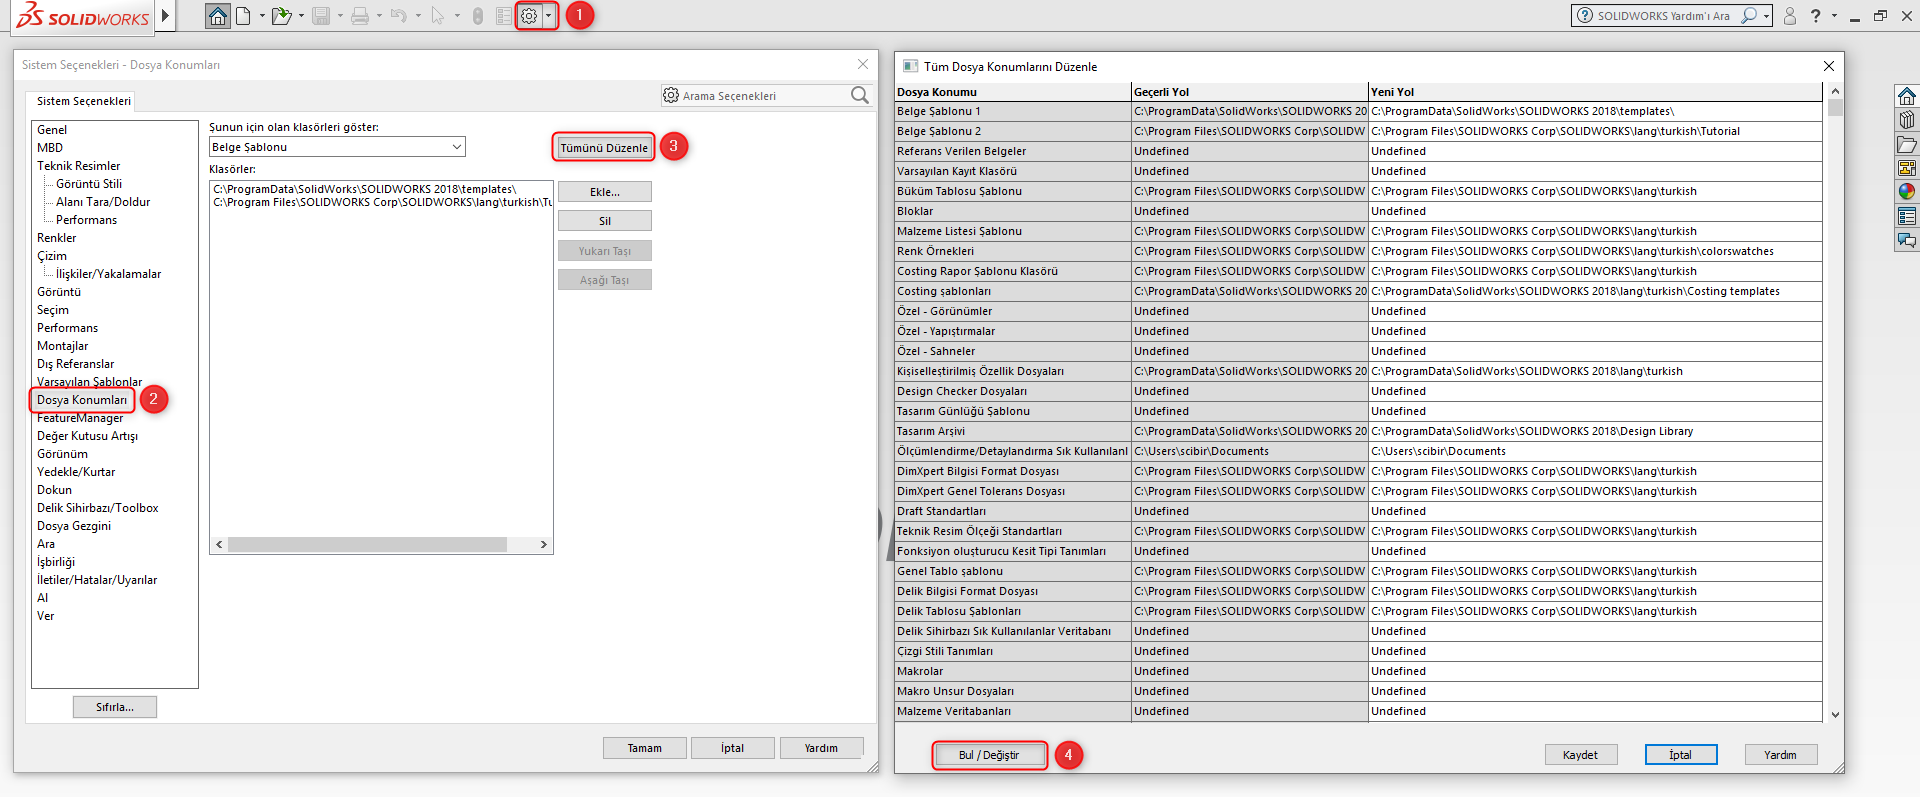1920x797 pixels.
Task: Open a file using the folder icon
Action: (282, 16)
